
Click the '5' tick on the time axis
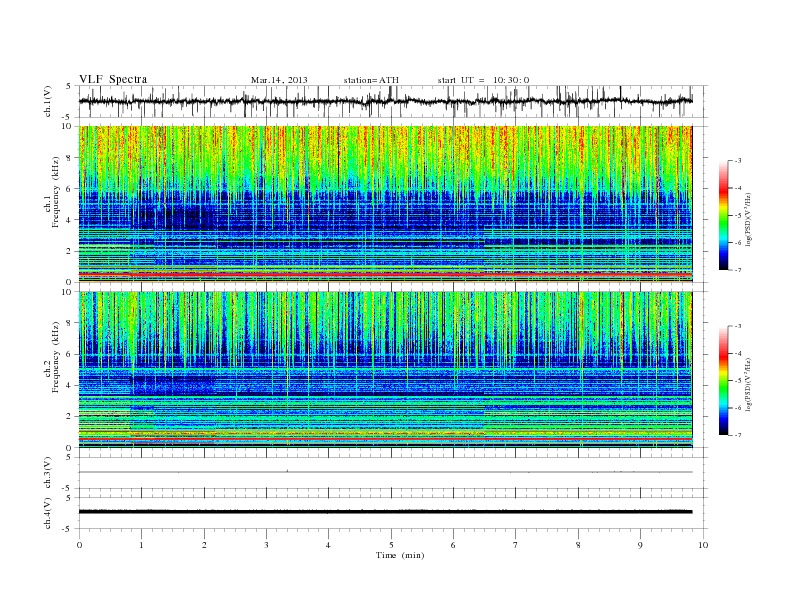[391, 545]
